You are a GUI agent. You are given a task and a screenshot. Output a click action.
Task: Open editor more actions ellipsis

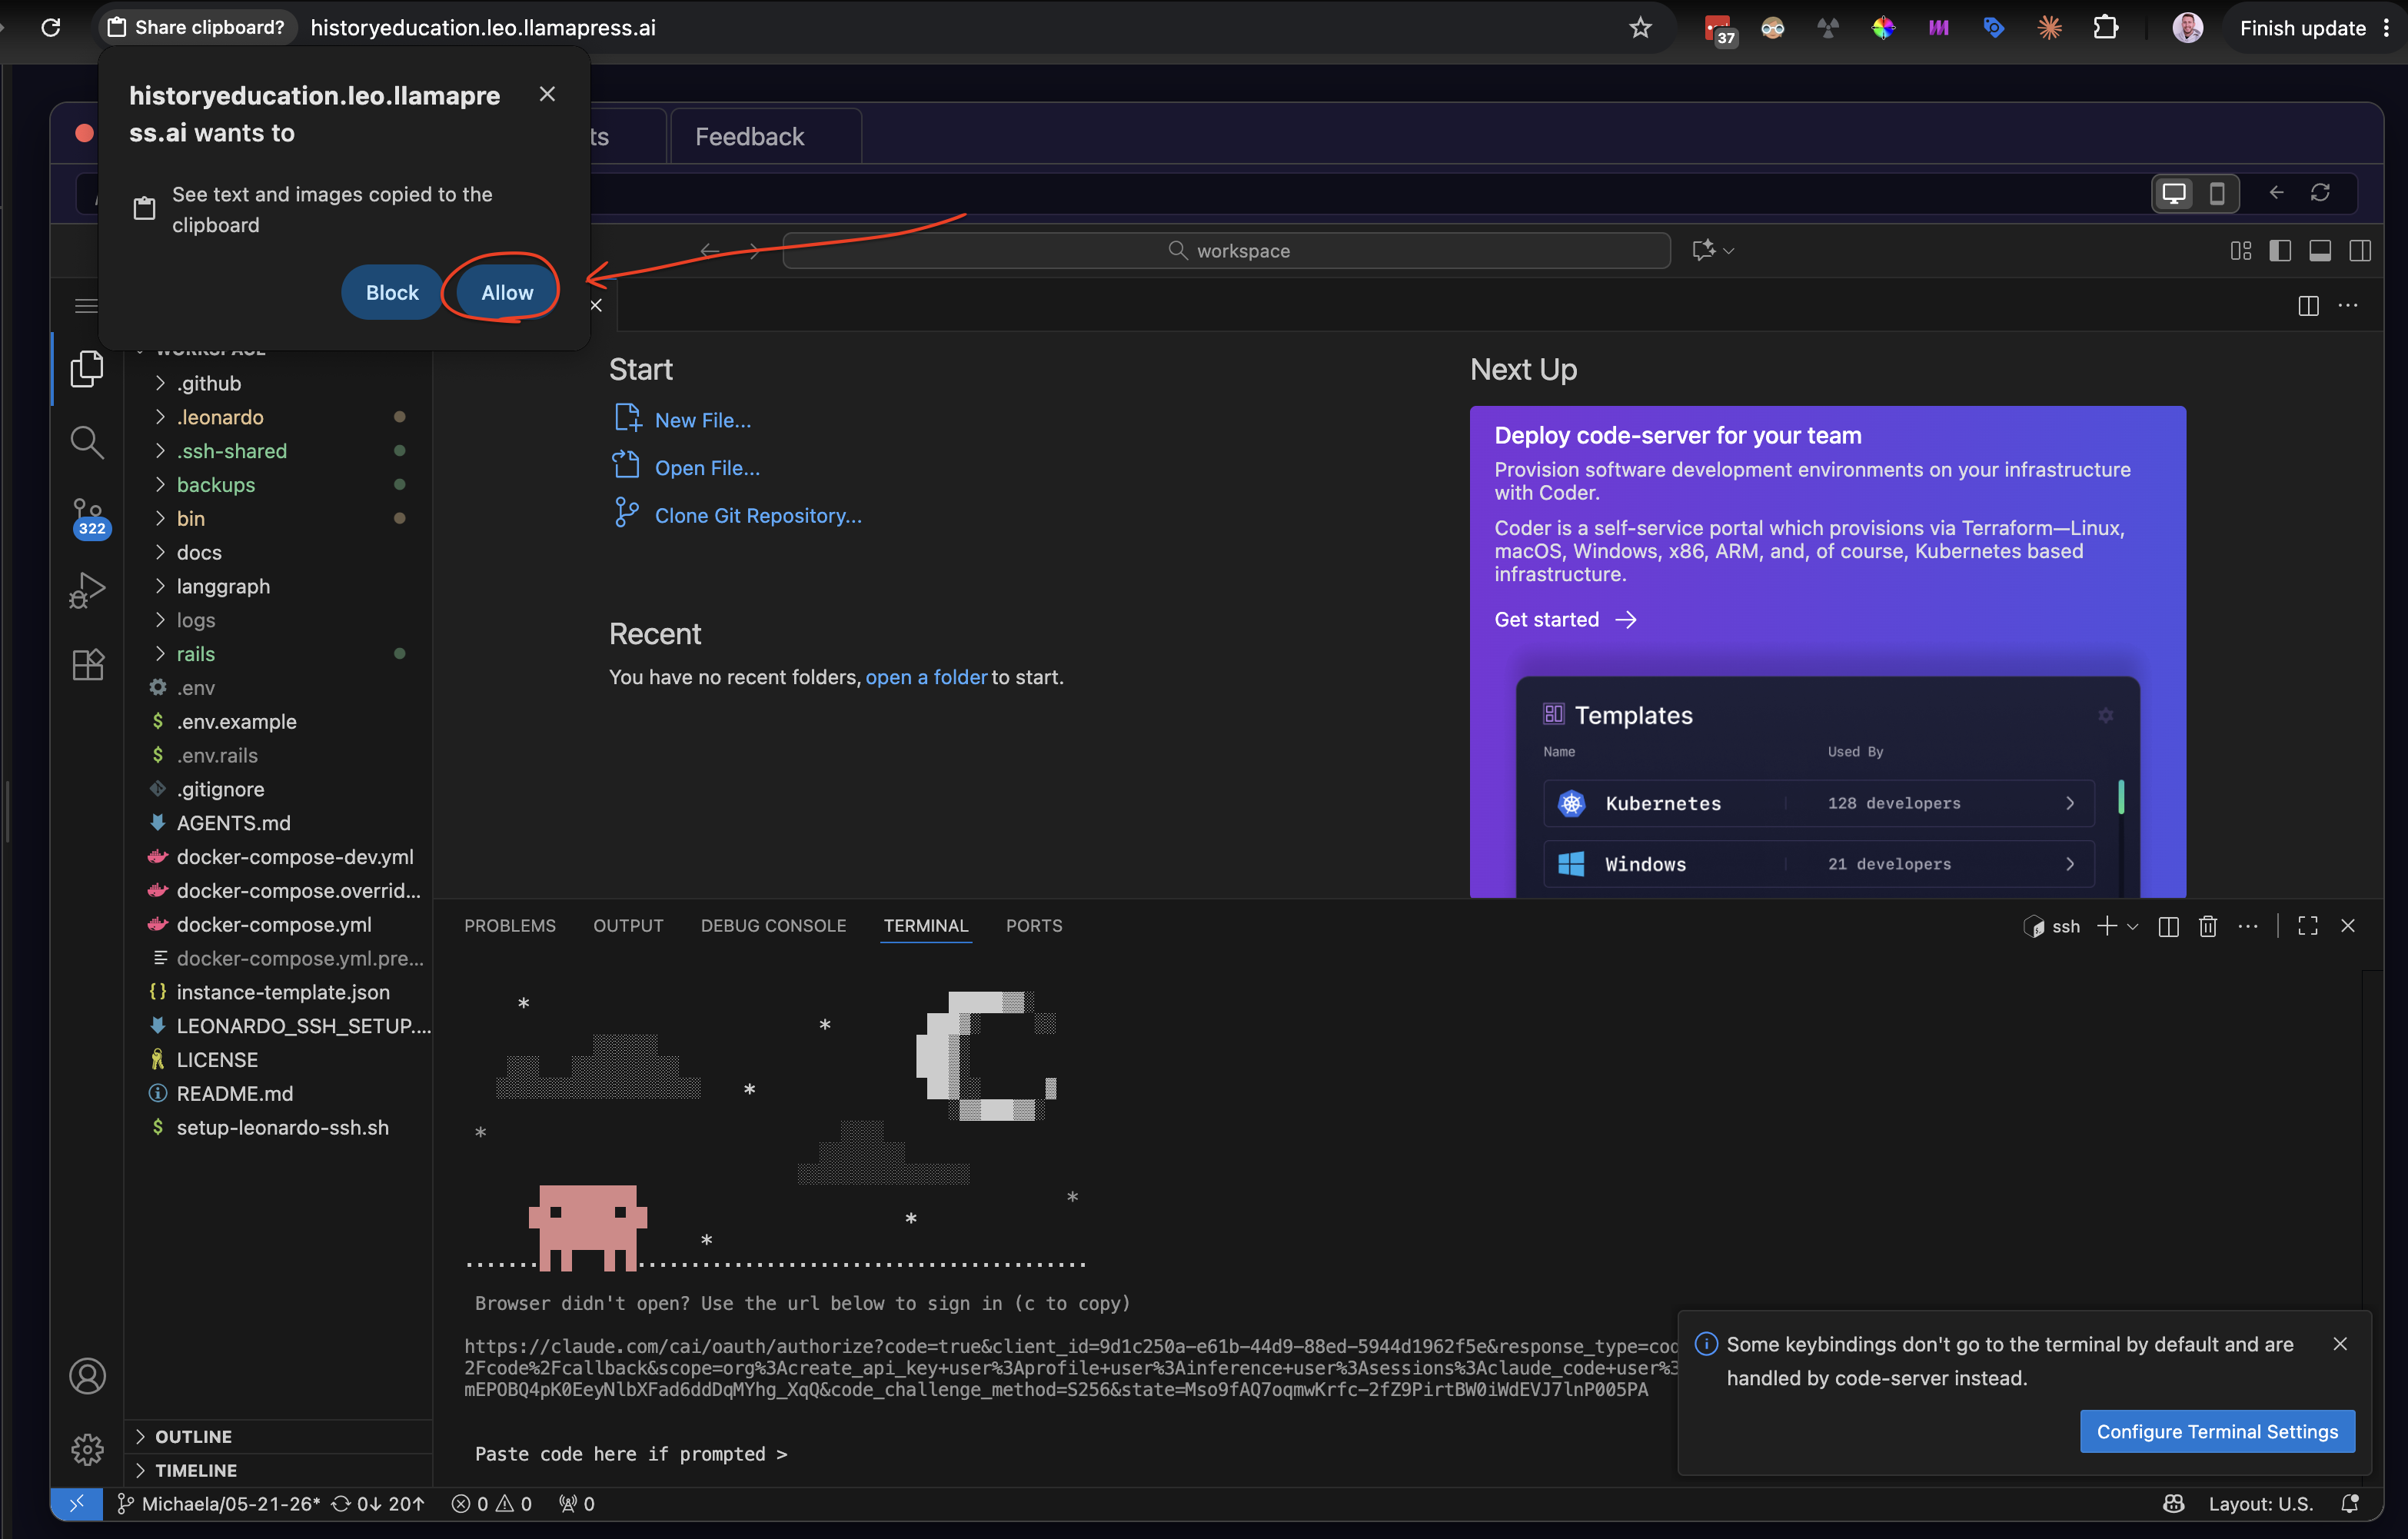pyautogui.click(x=2348, y=306)
